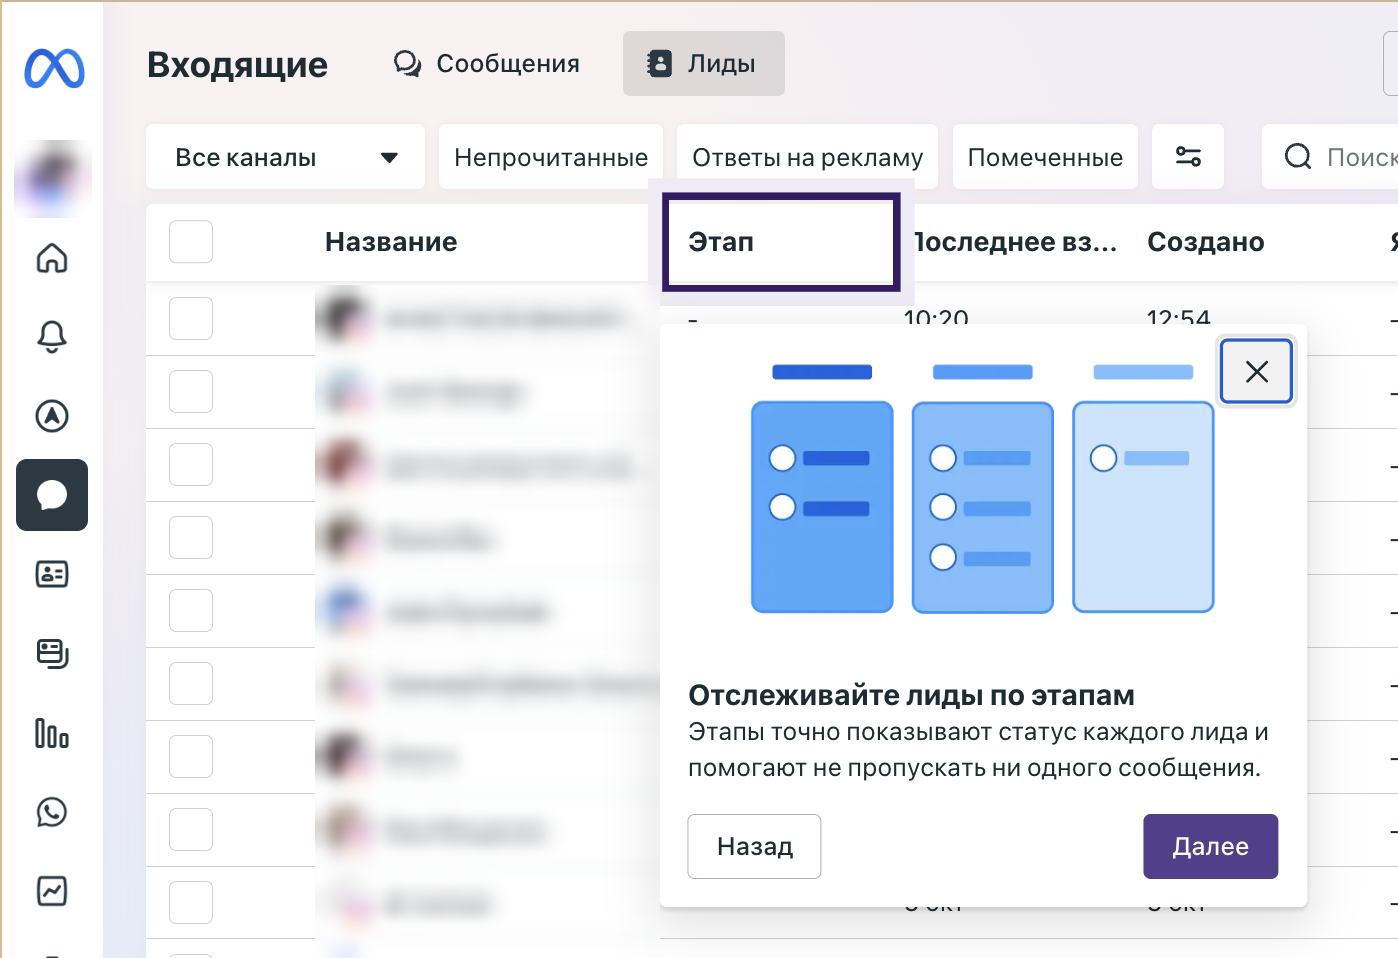Close the lead stages tooltip popup

[x=1257, y=372]
